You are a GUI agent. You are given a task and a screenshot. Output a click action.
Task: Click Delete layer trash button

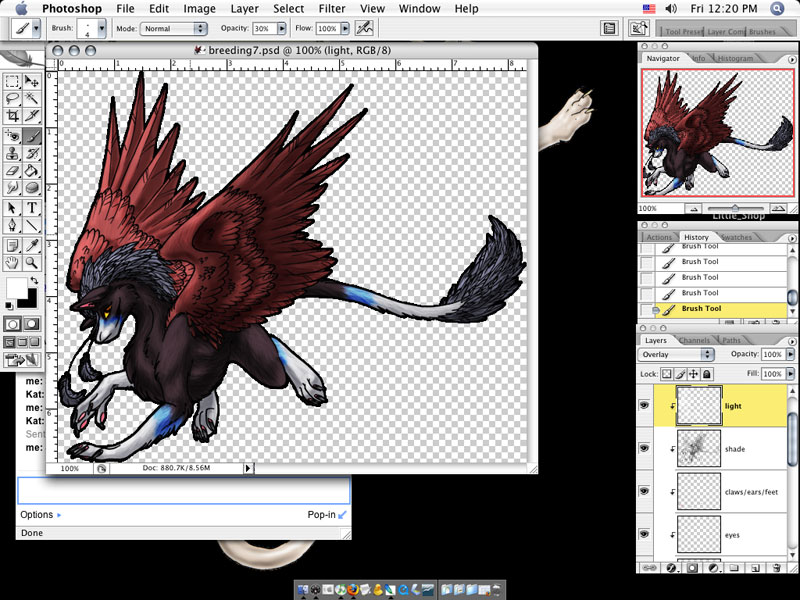[x=777, y=567]
